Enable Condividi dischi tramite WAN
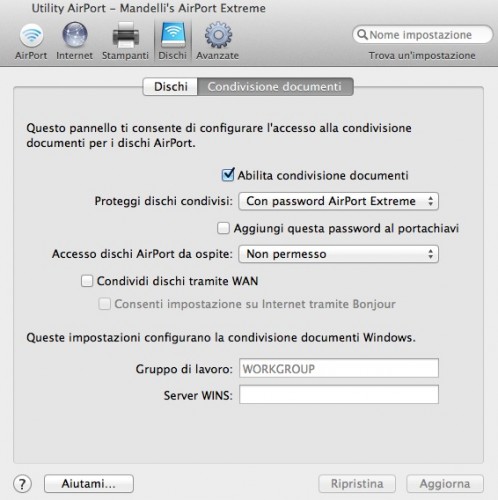 point(87,281)
